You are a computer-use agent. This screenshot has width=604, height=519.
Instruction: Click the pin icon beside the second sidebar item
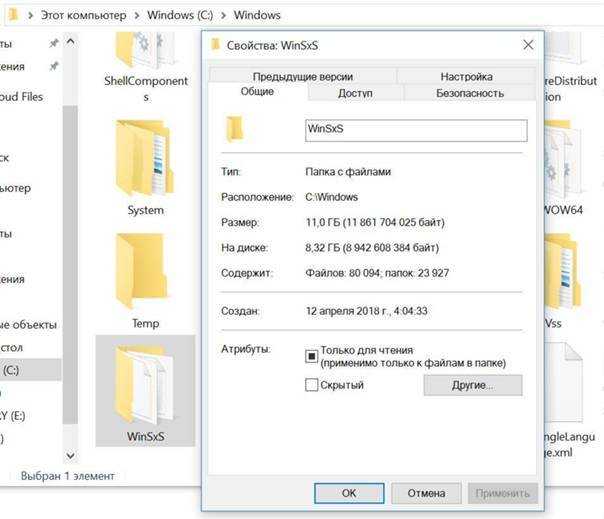[x=54, y=66]
